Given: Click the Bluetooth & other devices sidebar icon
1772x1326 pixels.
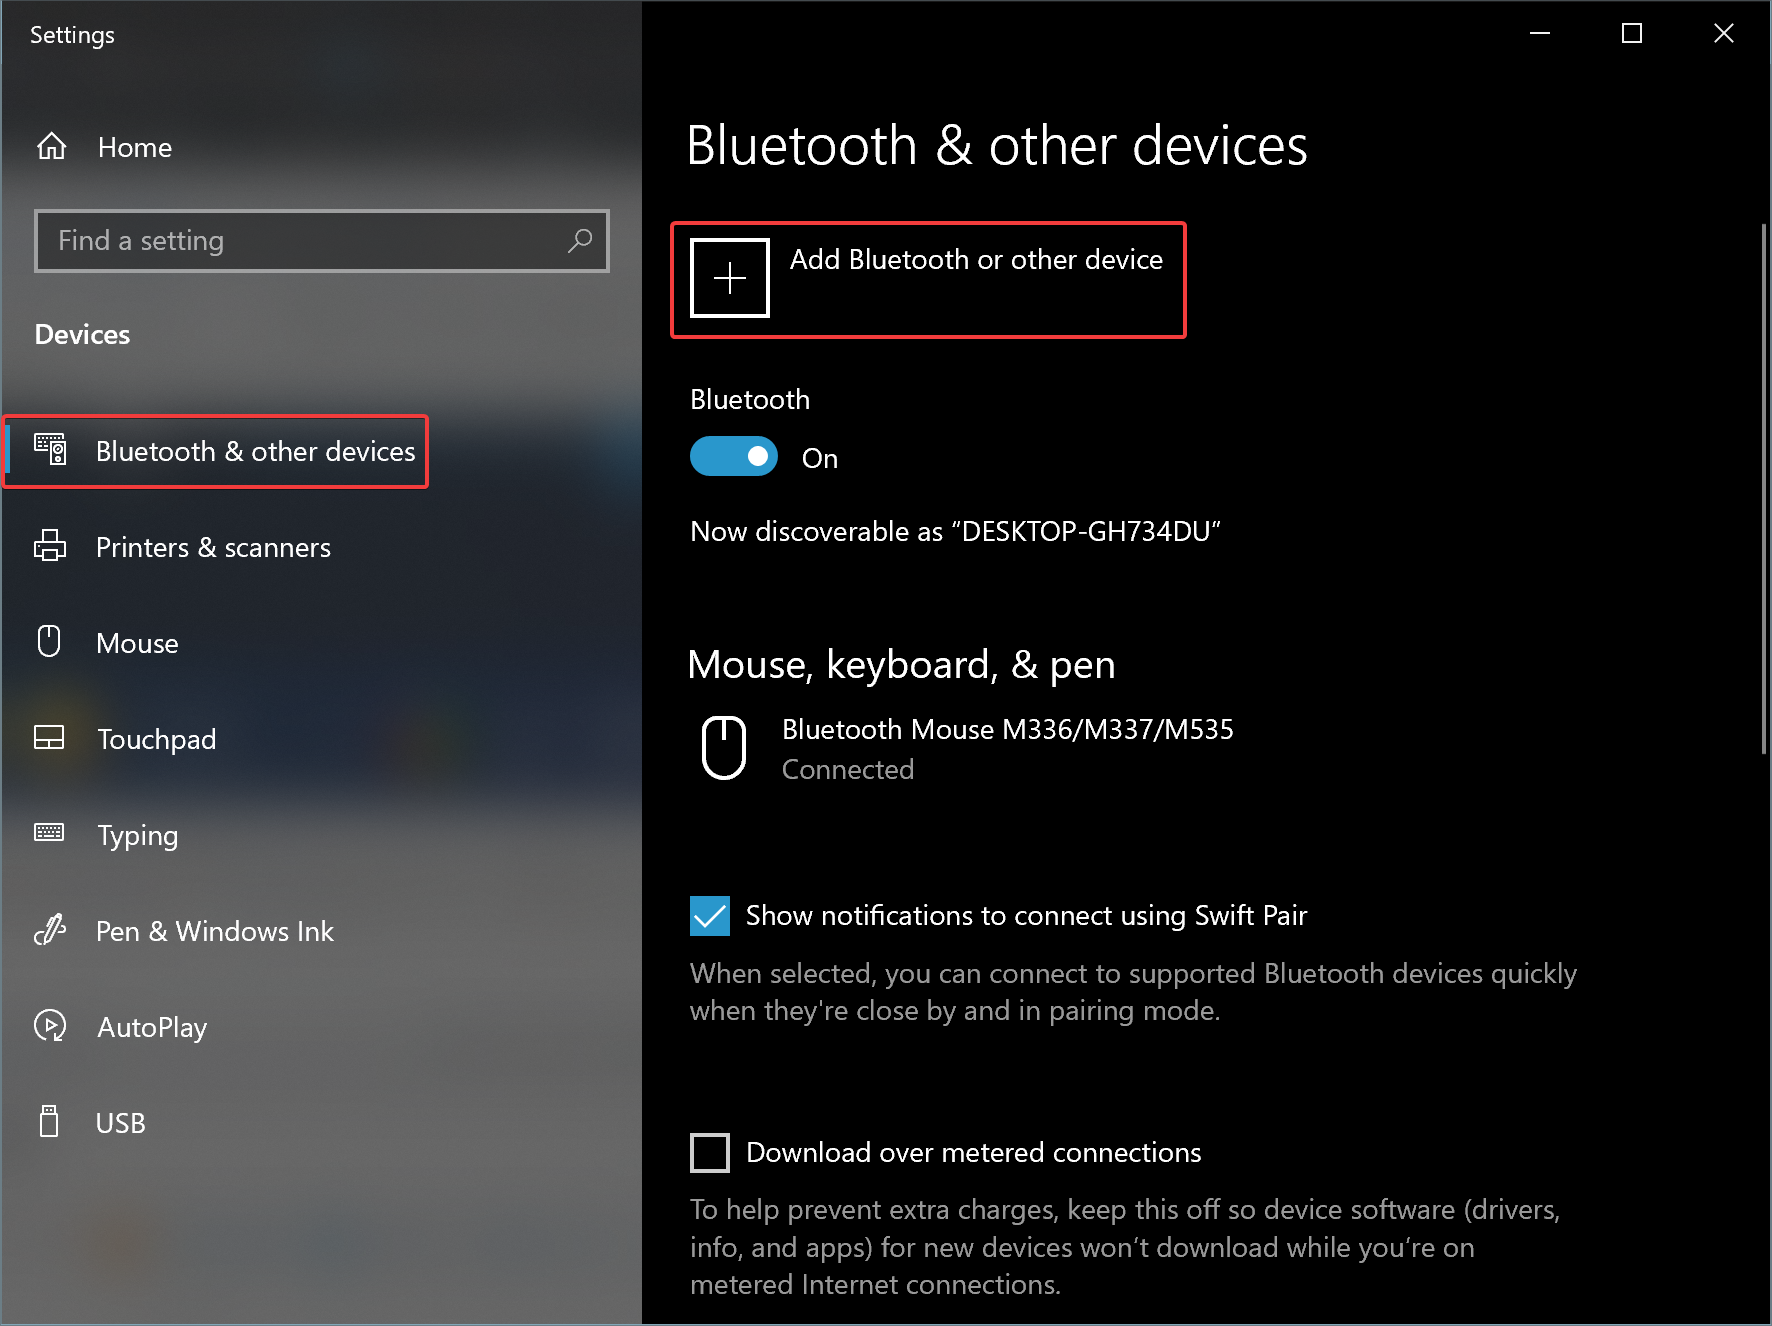Looking at the screenshot, I should click(50, 450).
